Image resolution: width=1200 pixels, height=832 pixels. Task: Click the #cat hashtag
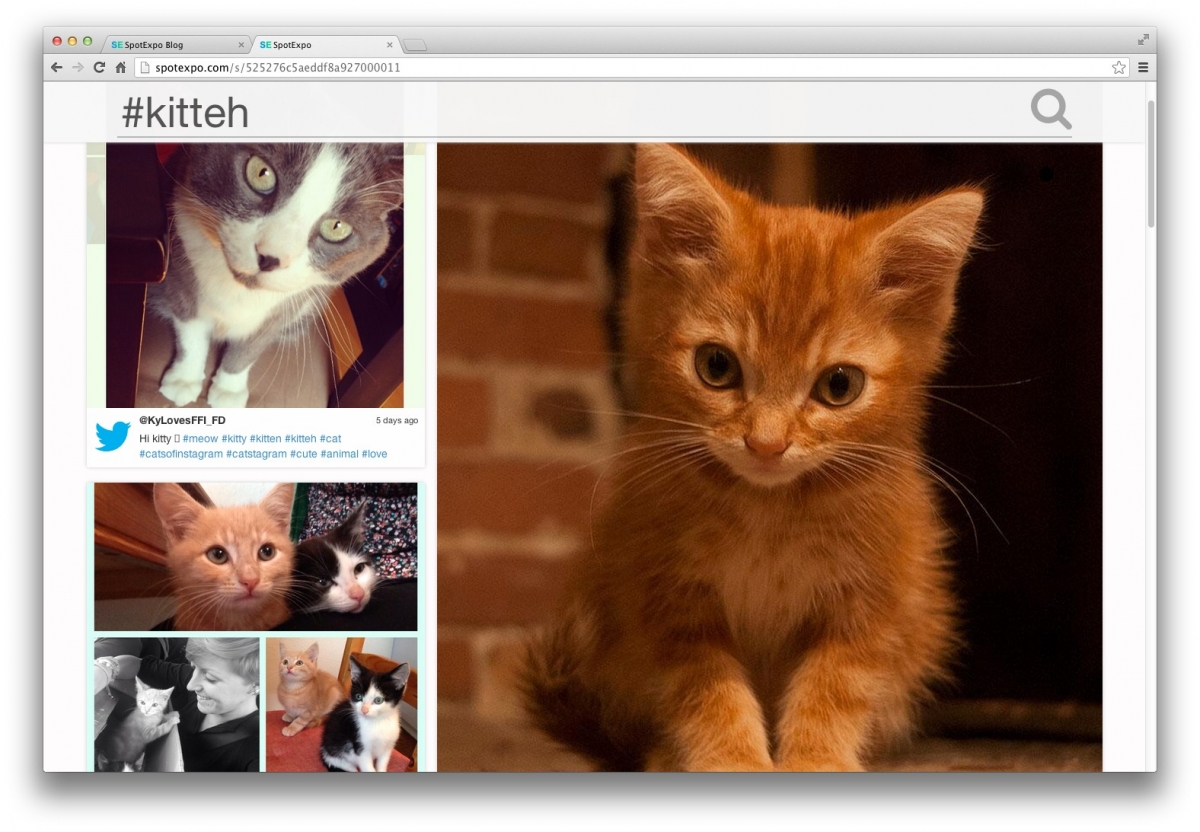(331, 438)
